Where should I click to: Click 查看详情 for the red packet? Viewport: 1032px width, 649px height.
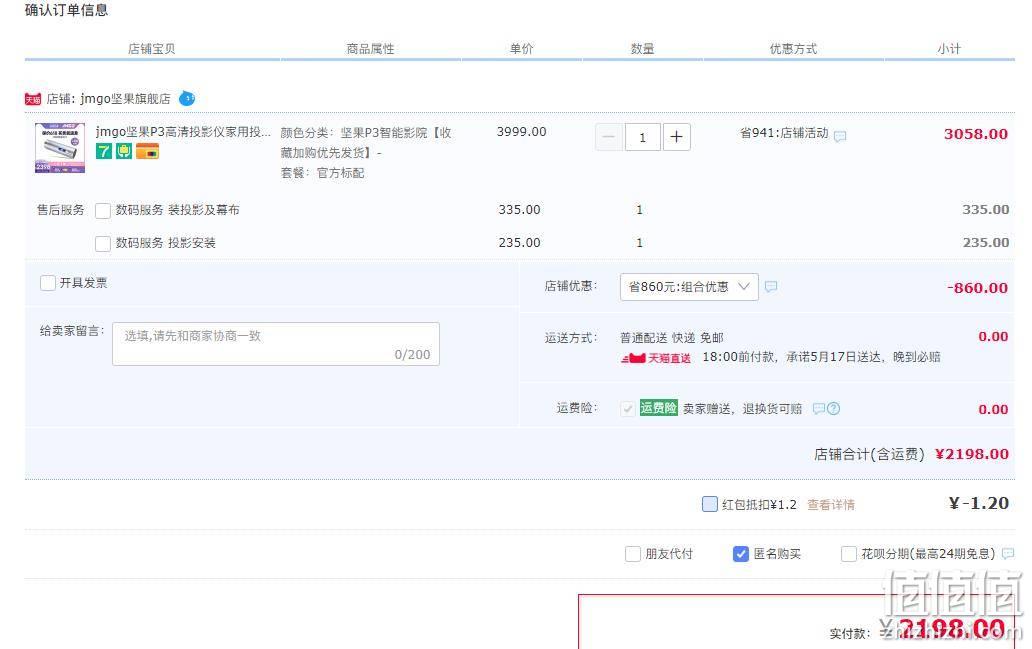(831, 505)
